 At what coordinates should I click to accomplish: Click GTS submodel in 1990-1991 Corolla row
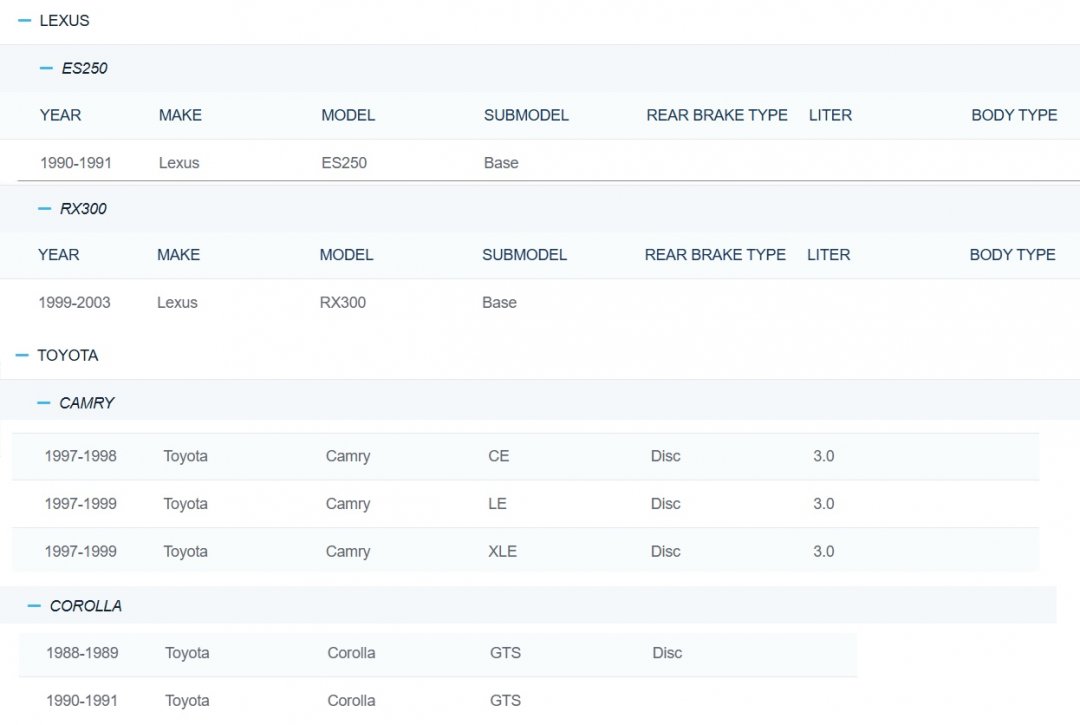pos(506,701)
